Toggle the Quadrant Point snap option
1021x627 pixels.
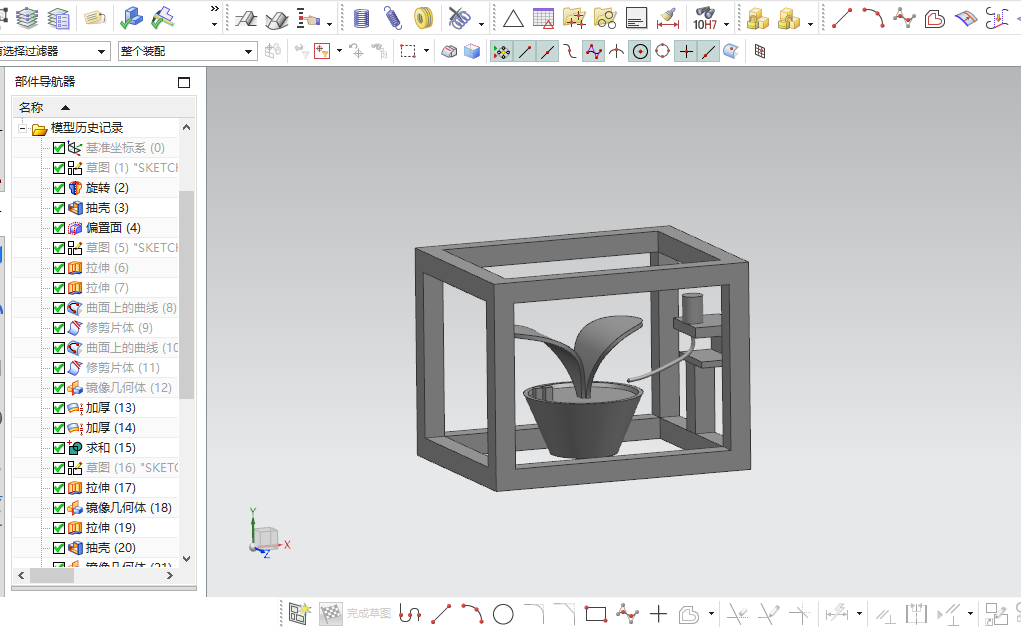point(663,51)
